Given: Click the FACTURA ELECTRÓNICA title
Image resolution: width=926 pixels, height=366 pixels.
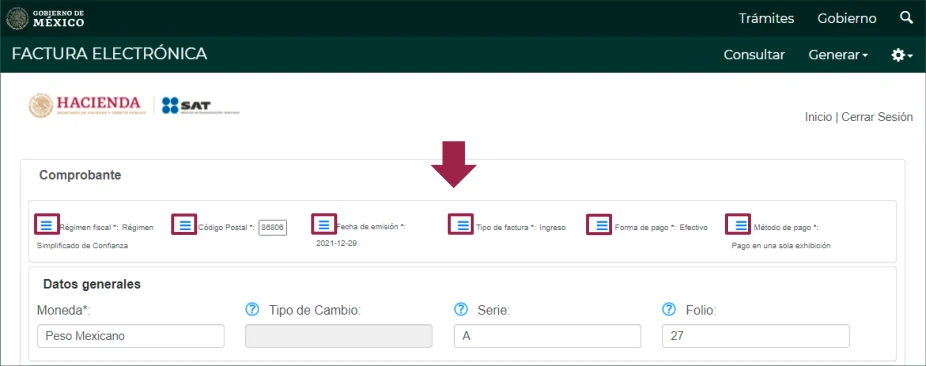Looking at the screenshot, I should [x=109, y=54].
